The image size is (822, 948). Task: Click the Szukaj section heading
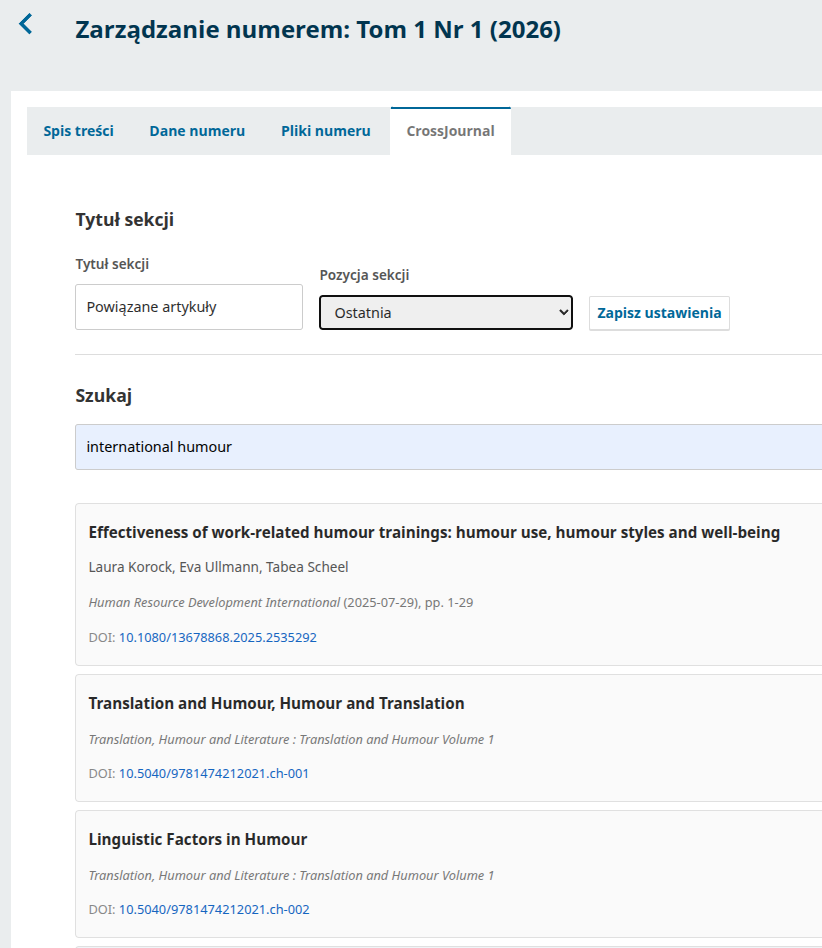[x=104, y=396]
